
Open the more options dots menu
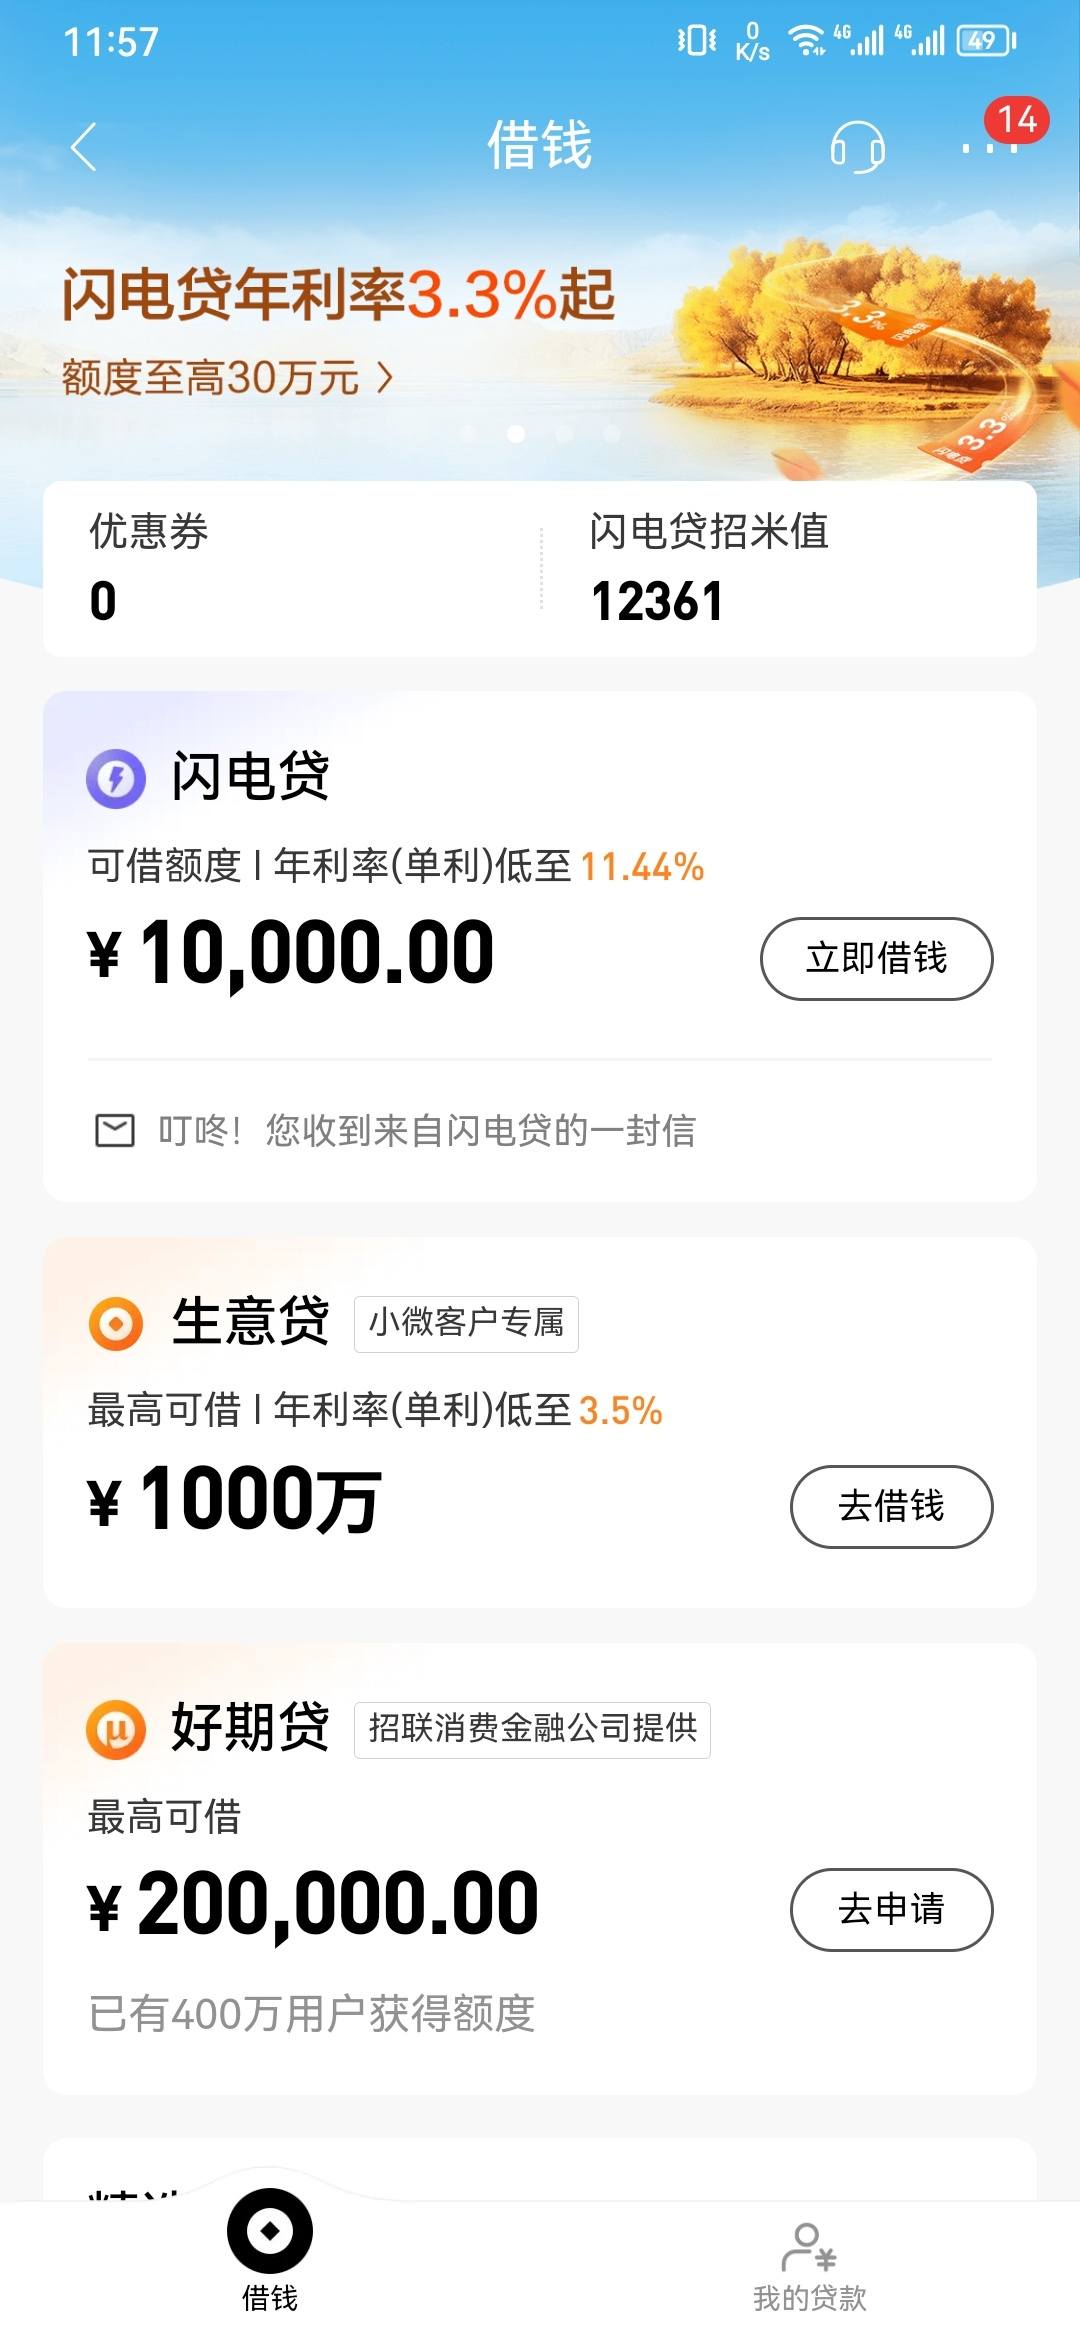[989, 148]
